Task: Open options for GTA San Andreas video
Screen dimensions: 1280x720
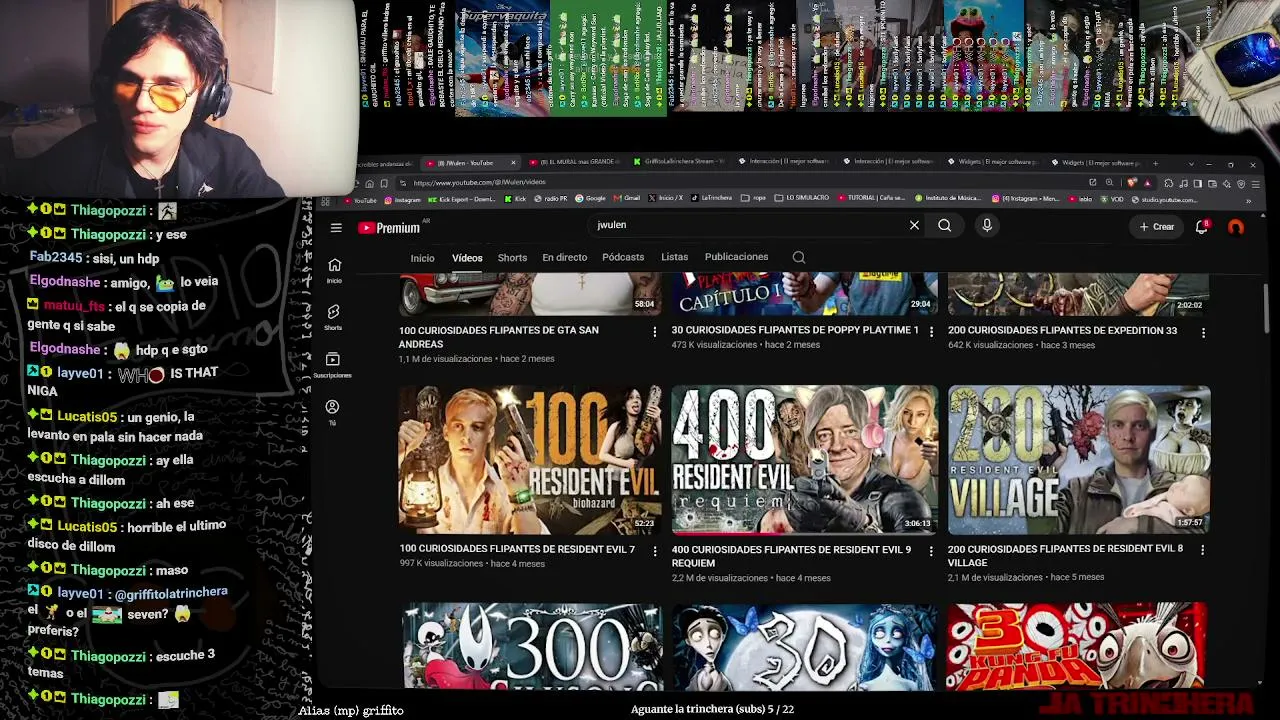Action: (655, 332)
